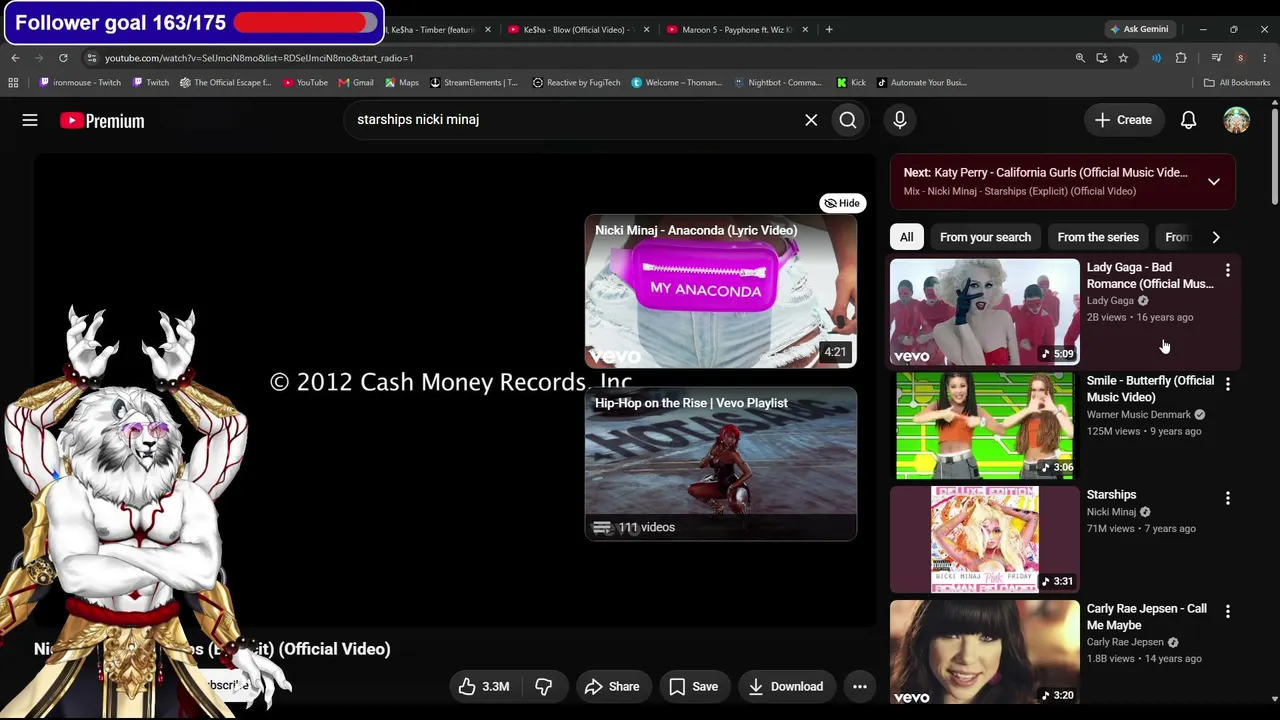Ask Gemini from the browser title bar
The width and height of the screenshot is (1280, 720).
point(1139,29)
